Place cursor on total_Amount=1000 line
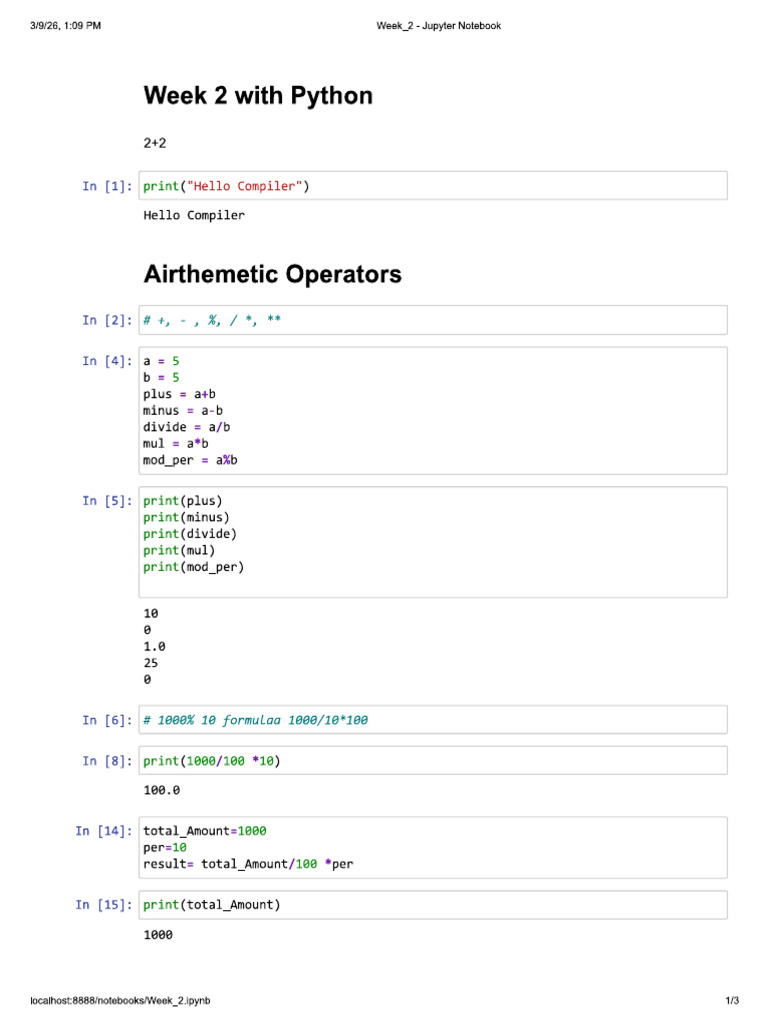Viewport: 768px width, 1024px height. pyautogui.click(x=205, y=831)
